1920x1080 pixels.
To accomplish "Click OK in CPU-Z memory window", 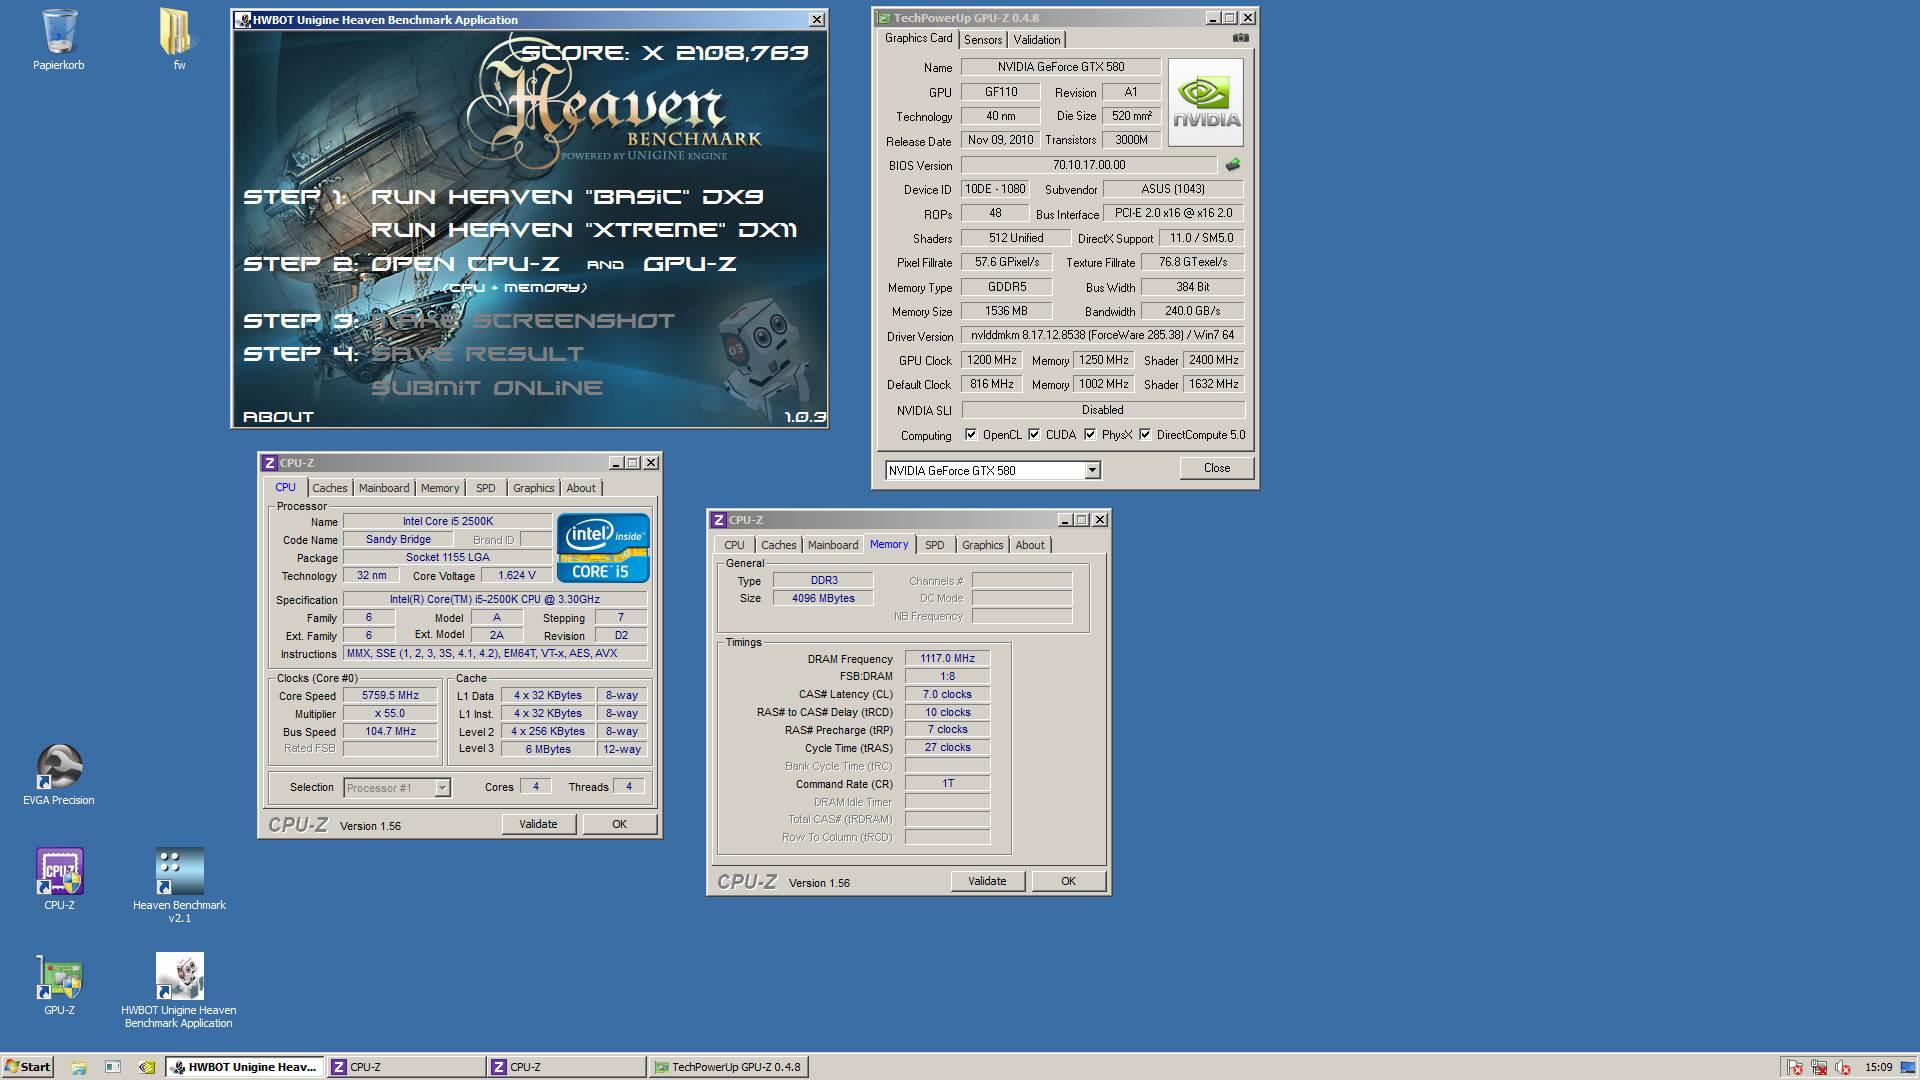I will [x=1068, y=881].
